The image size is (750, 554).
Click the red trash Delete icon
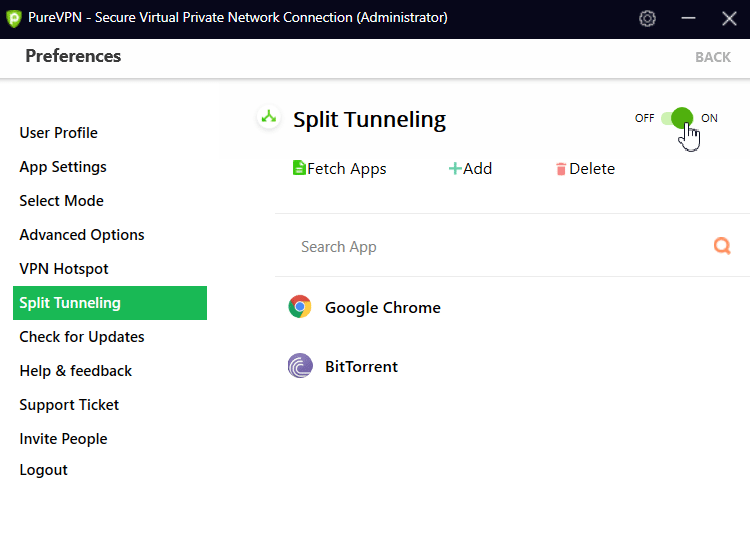[x=561, y=169]
